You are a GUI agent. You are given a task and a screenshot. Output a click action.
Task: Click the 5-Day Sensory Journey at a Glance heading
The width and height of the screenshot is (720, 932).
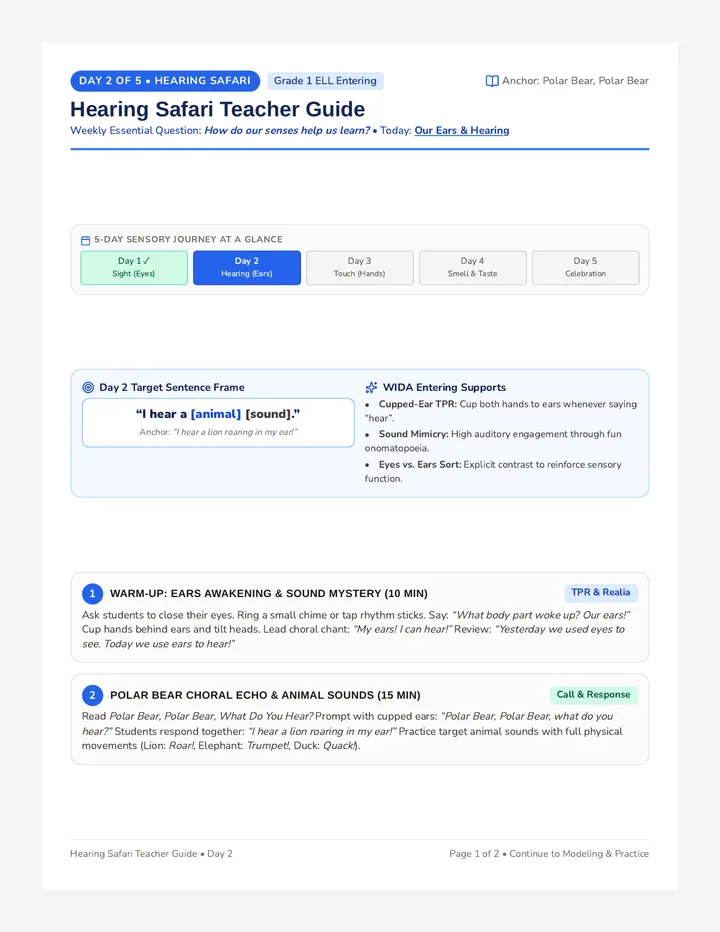[188, 240]
